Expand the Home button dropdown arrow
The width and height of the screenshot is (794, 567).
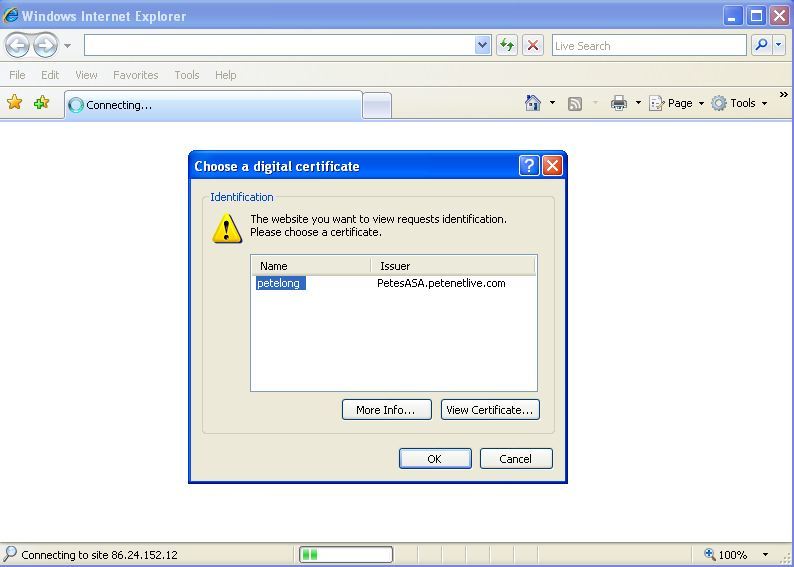[552, 103]
